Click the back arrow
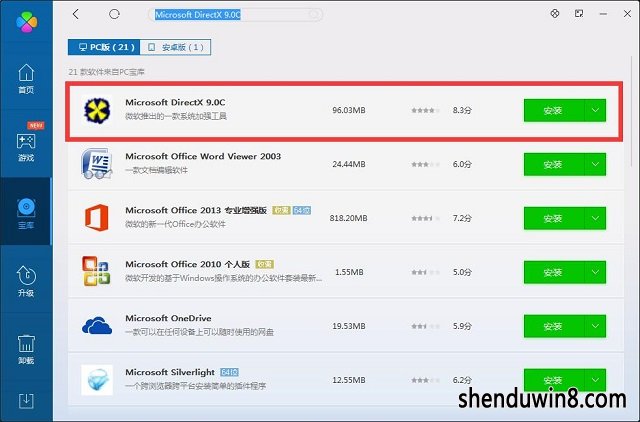 click(x=76, y=14)
